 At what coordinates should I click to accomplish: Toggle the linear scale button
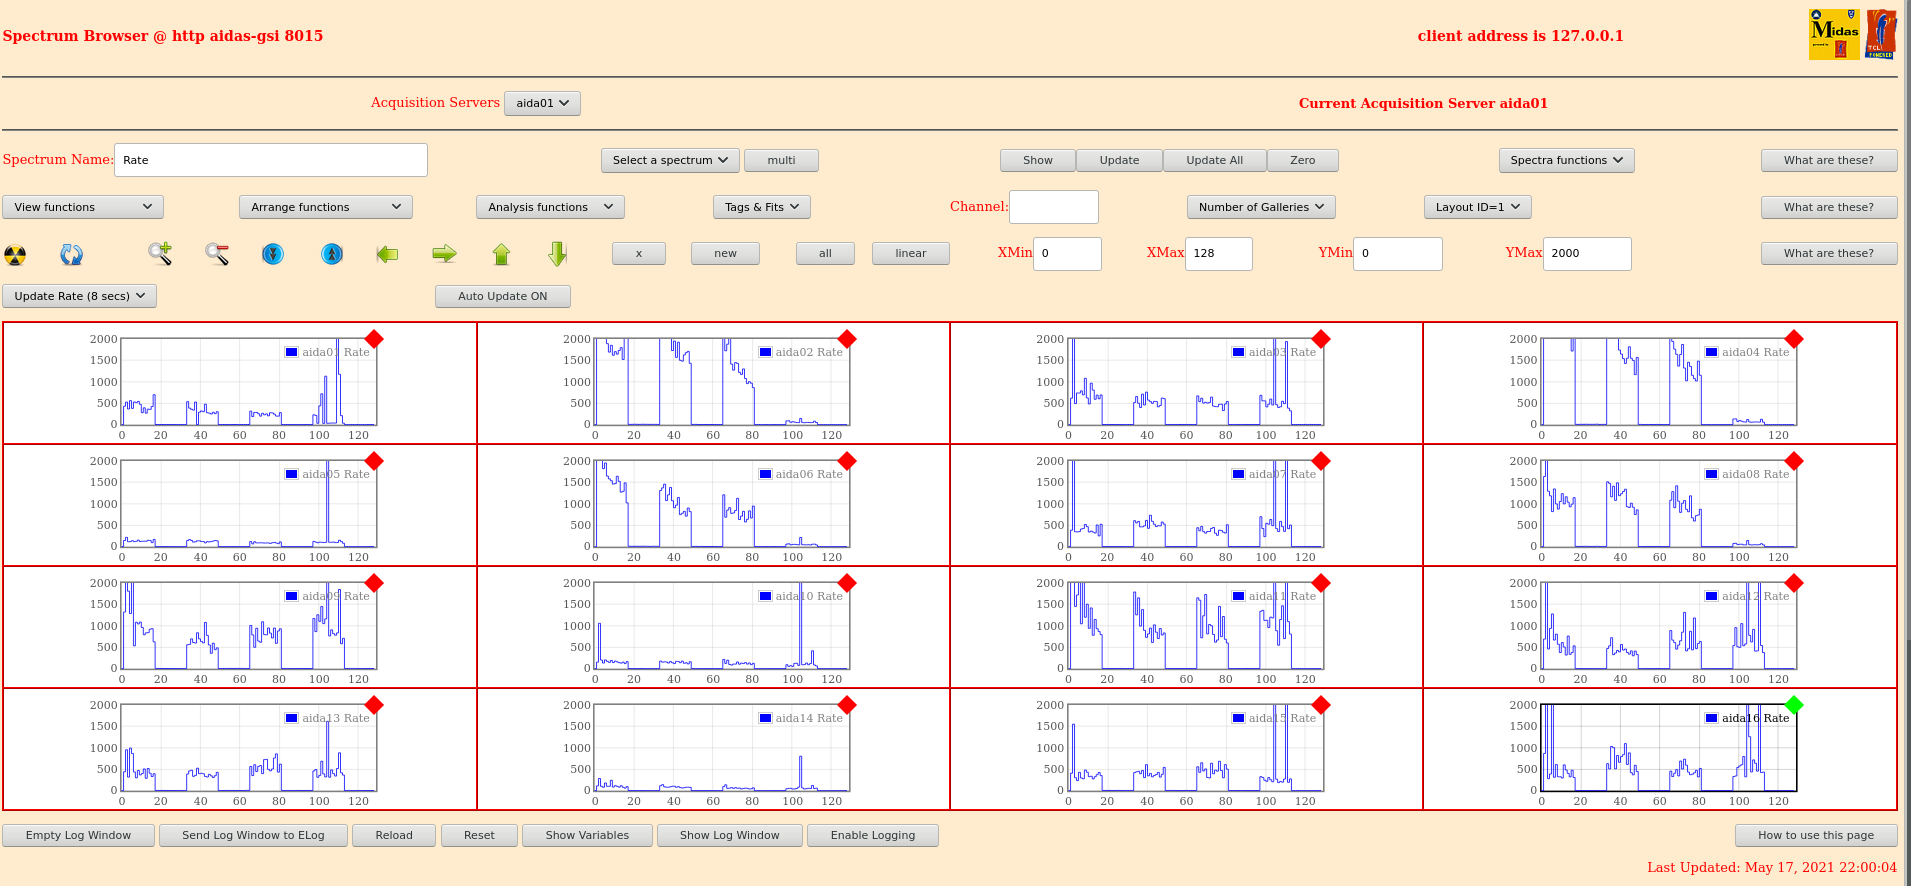tap(910, 254)
